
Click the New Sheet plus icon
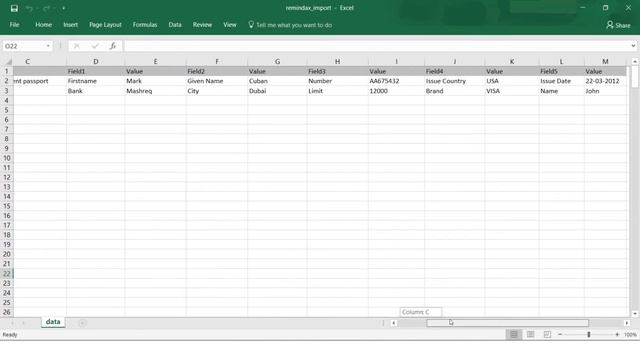click(x=82, y=323)
